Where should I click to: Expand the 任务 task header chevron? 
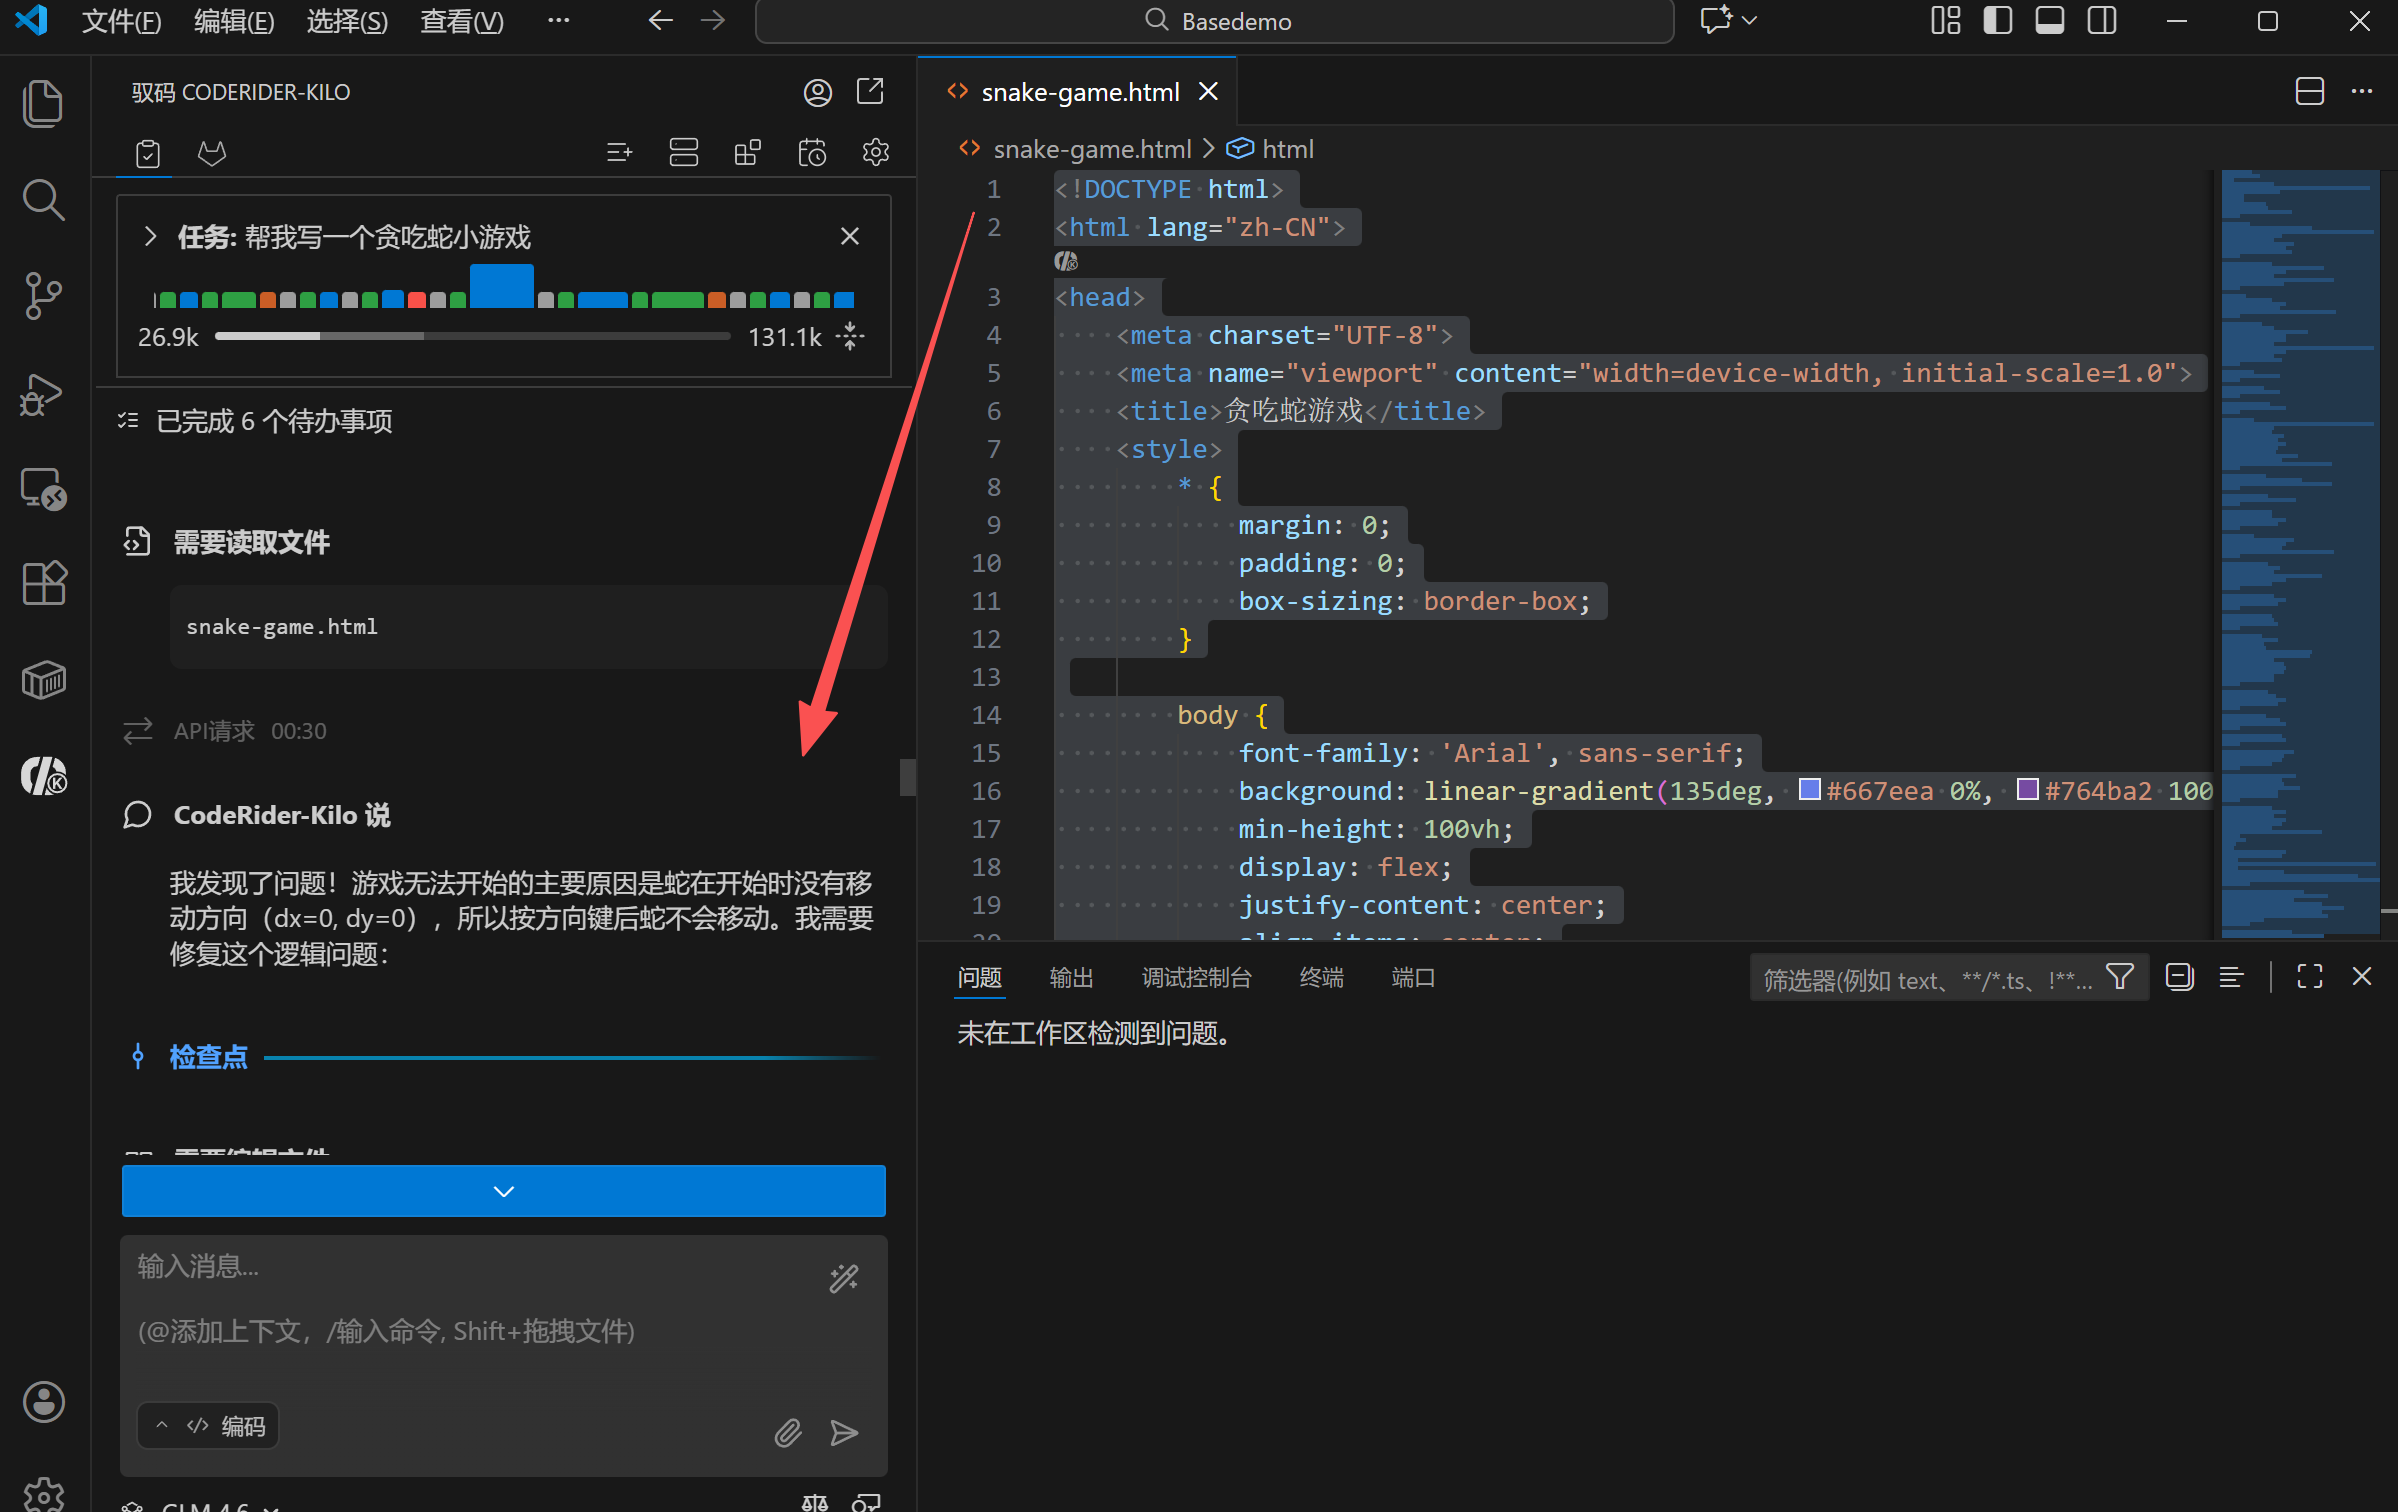click(150, 237)
